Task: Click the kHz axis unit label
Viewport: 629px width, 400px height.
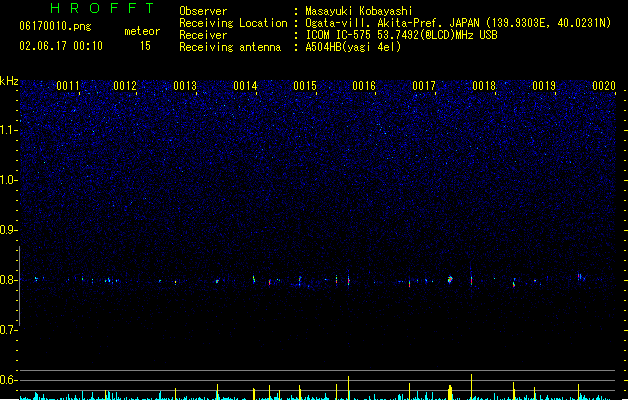Action: tap(9, 81)
